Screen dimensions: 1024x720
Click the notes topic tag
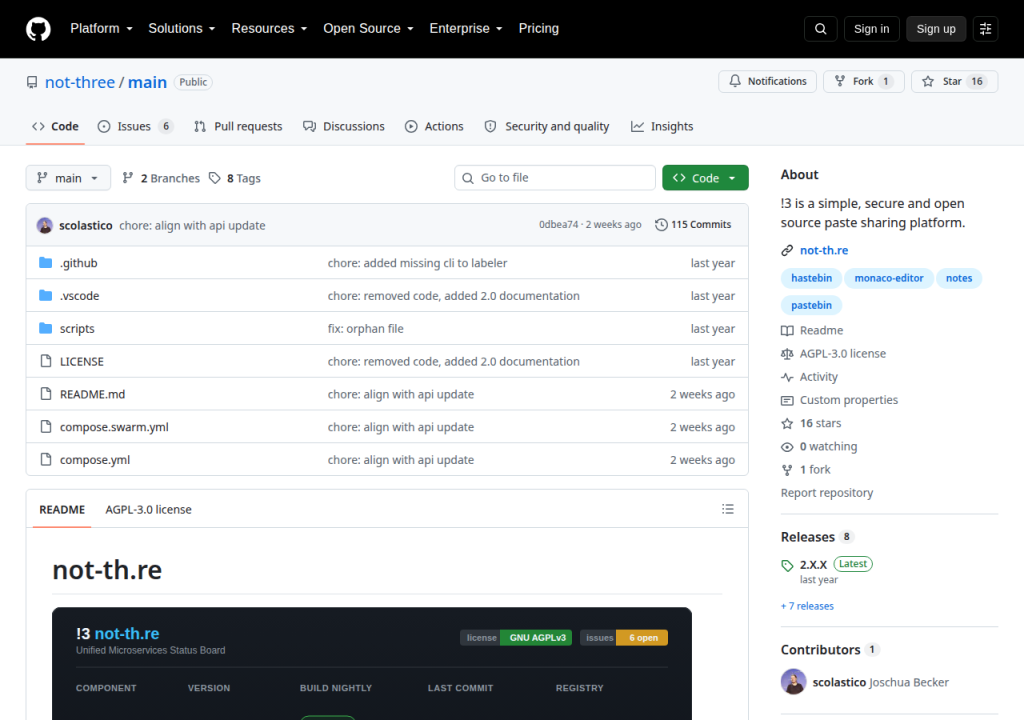(959, 278)
